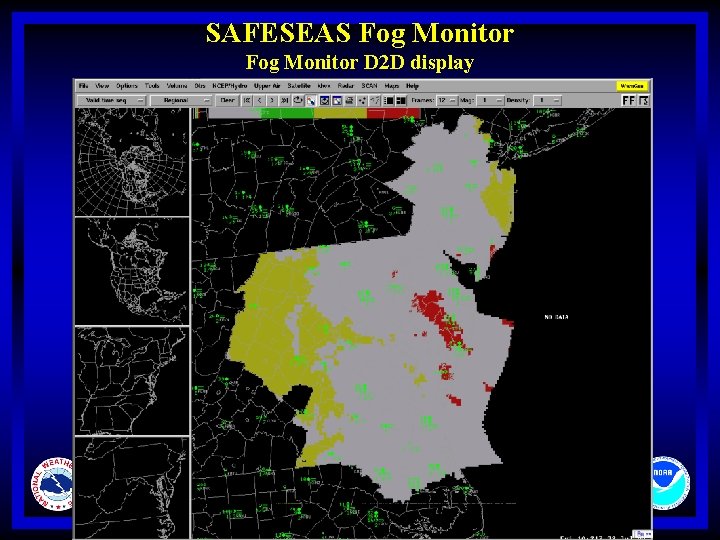
Task: Open the Regional scale dropdown
Action: [181, 100]
